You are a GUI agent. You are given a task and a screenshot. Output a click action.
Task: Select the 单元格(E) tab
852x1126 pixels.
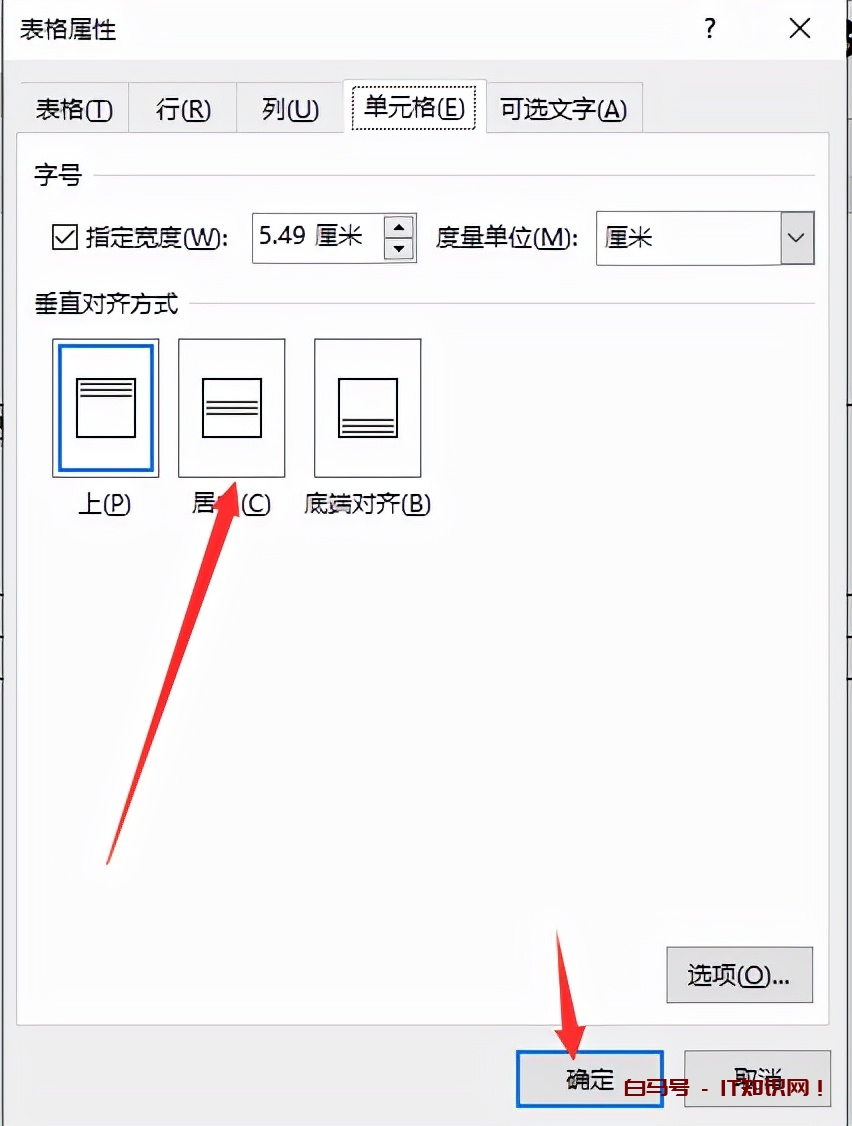coord(415,107)
